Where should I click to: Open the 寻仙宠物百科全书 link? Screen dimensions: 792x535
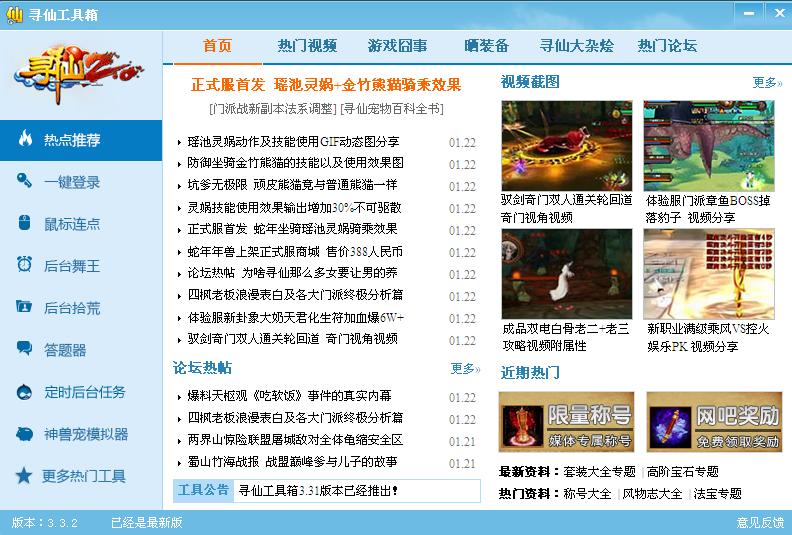click(x=392, y=109)
